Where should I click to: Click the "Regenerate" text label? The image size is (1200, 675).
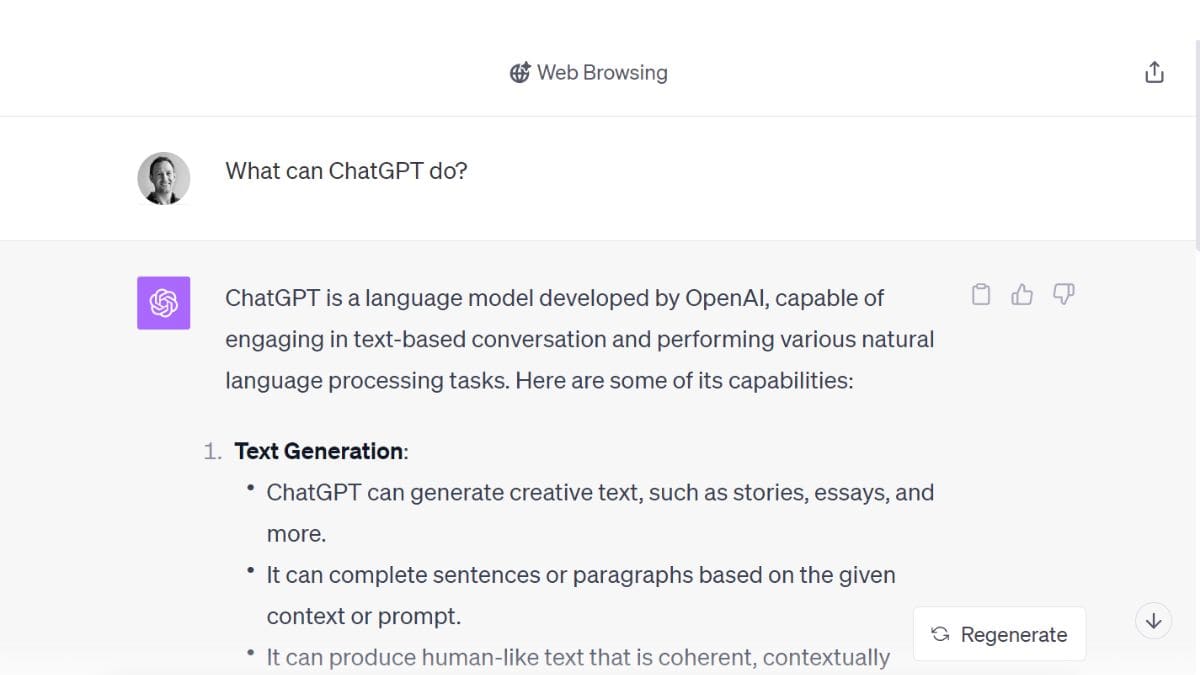(1012, 634)
